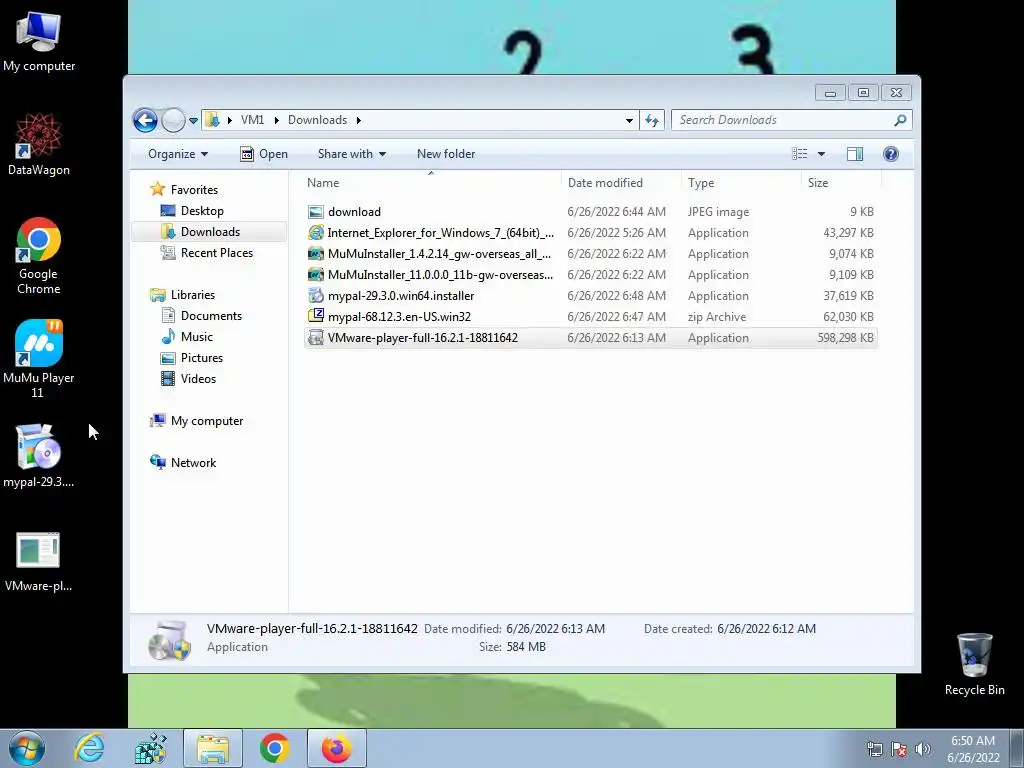Sort files by Type column
The width and height of the screenshot is (1024, 768).
741,183
